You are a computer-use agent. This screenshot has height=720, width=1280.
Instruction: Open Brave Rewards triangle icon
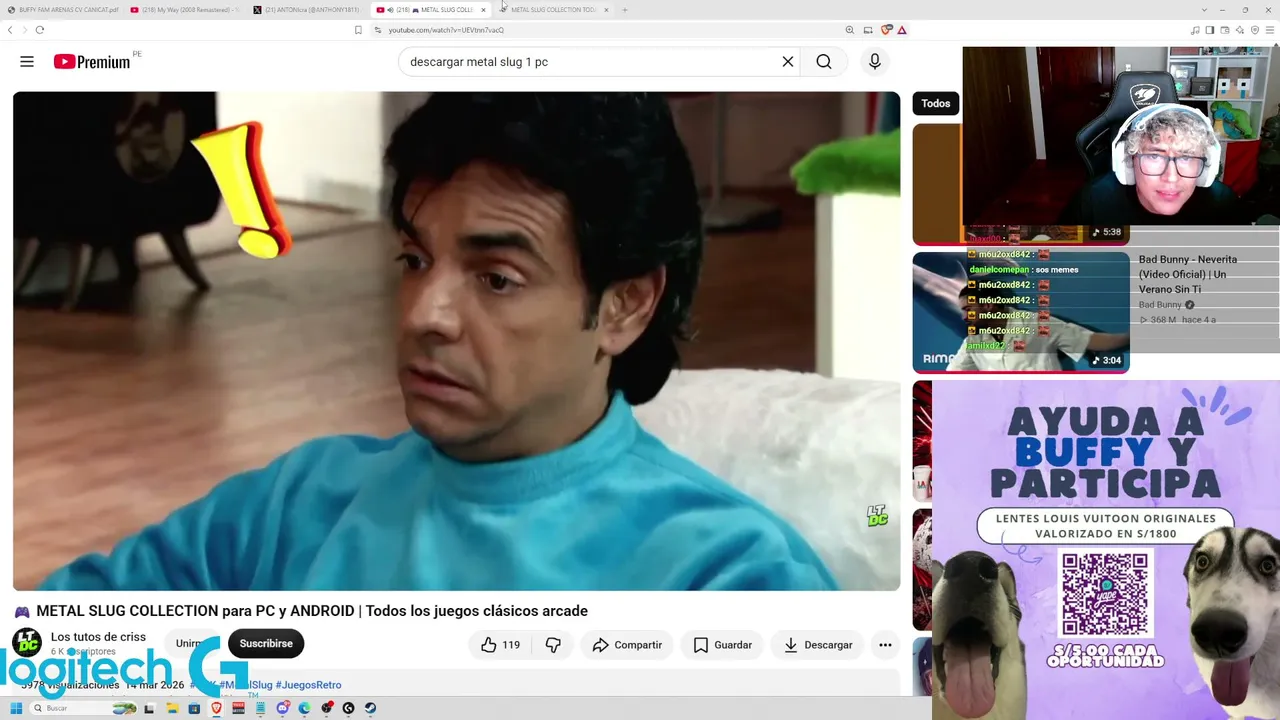coord(901,30)
